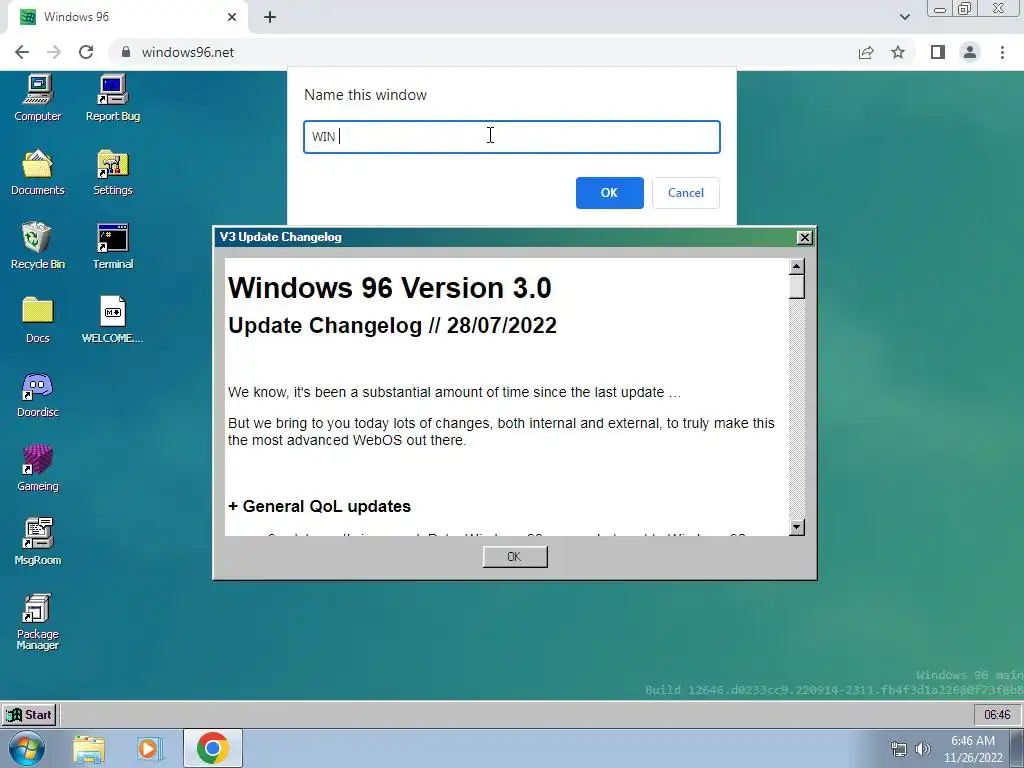Select the Recycle Bin icon

pyautogui.click(x=37, y=246)
